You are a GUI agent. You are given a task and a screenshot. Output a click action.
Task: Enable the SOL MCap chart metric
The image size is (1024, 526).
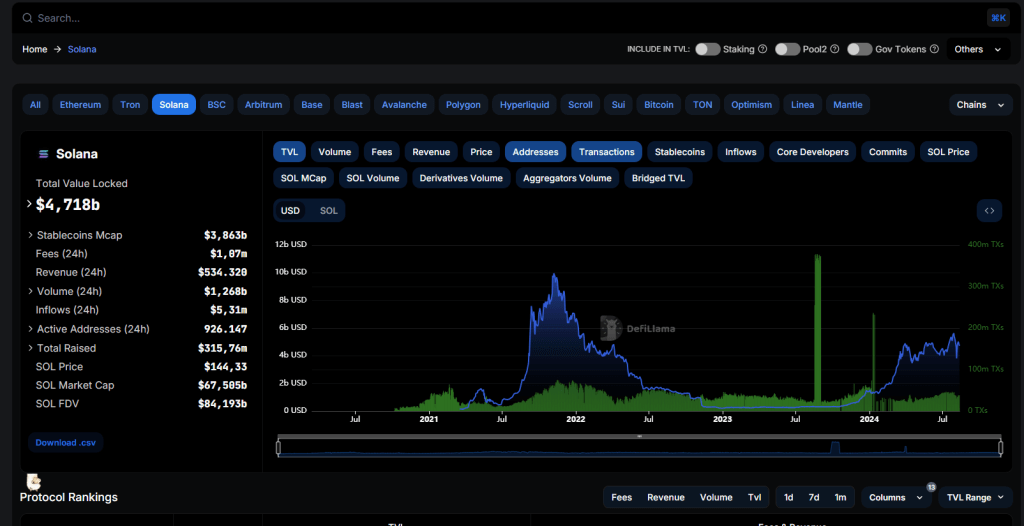[x=304, y=178]
